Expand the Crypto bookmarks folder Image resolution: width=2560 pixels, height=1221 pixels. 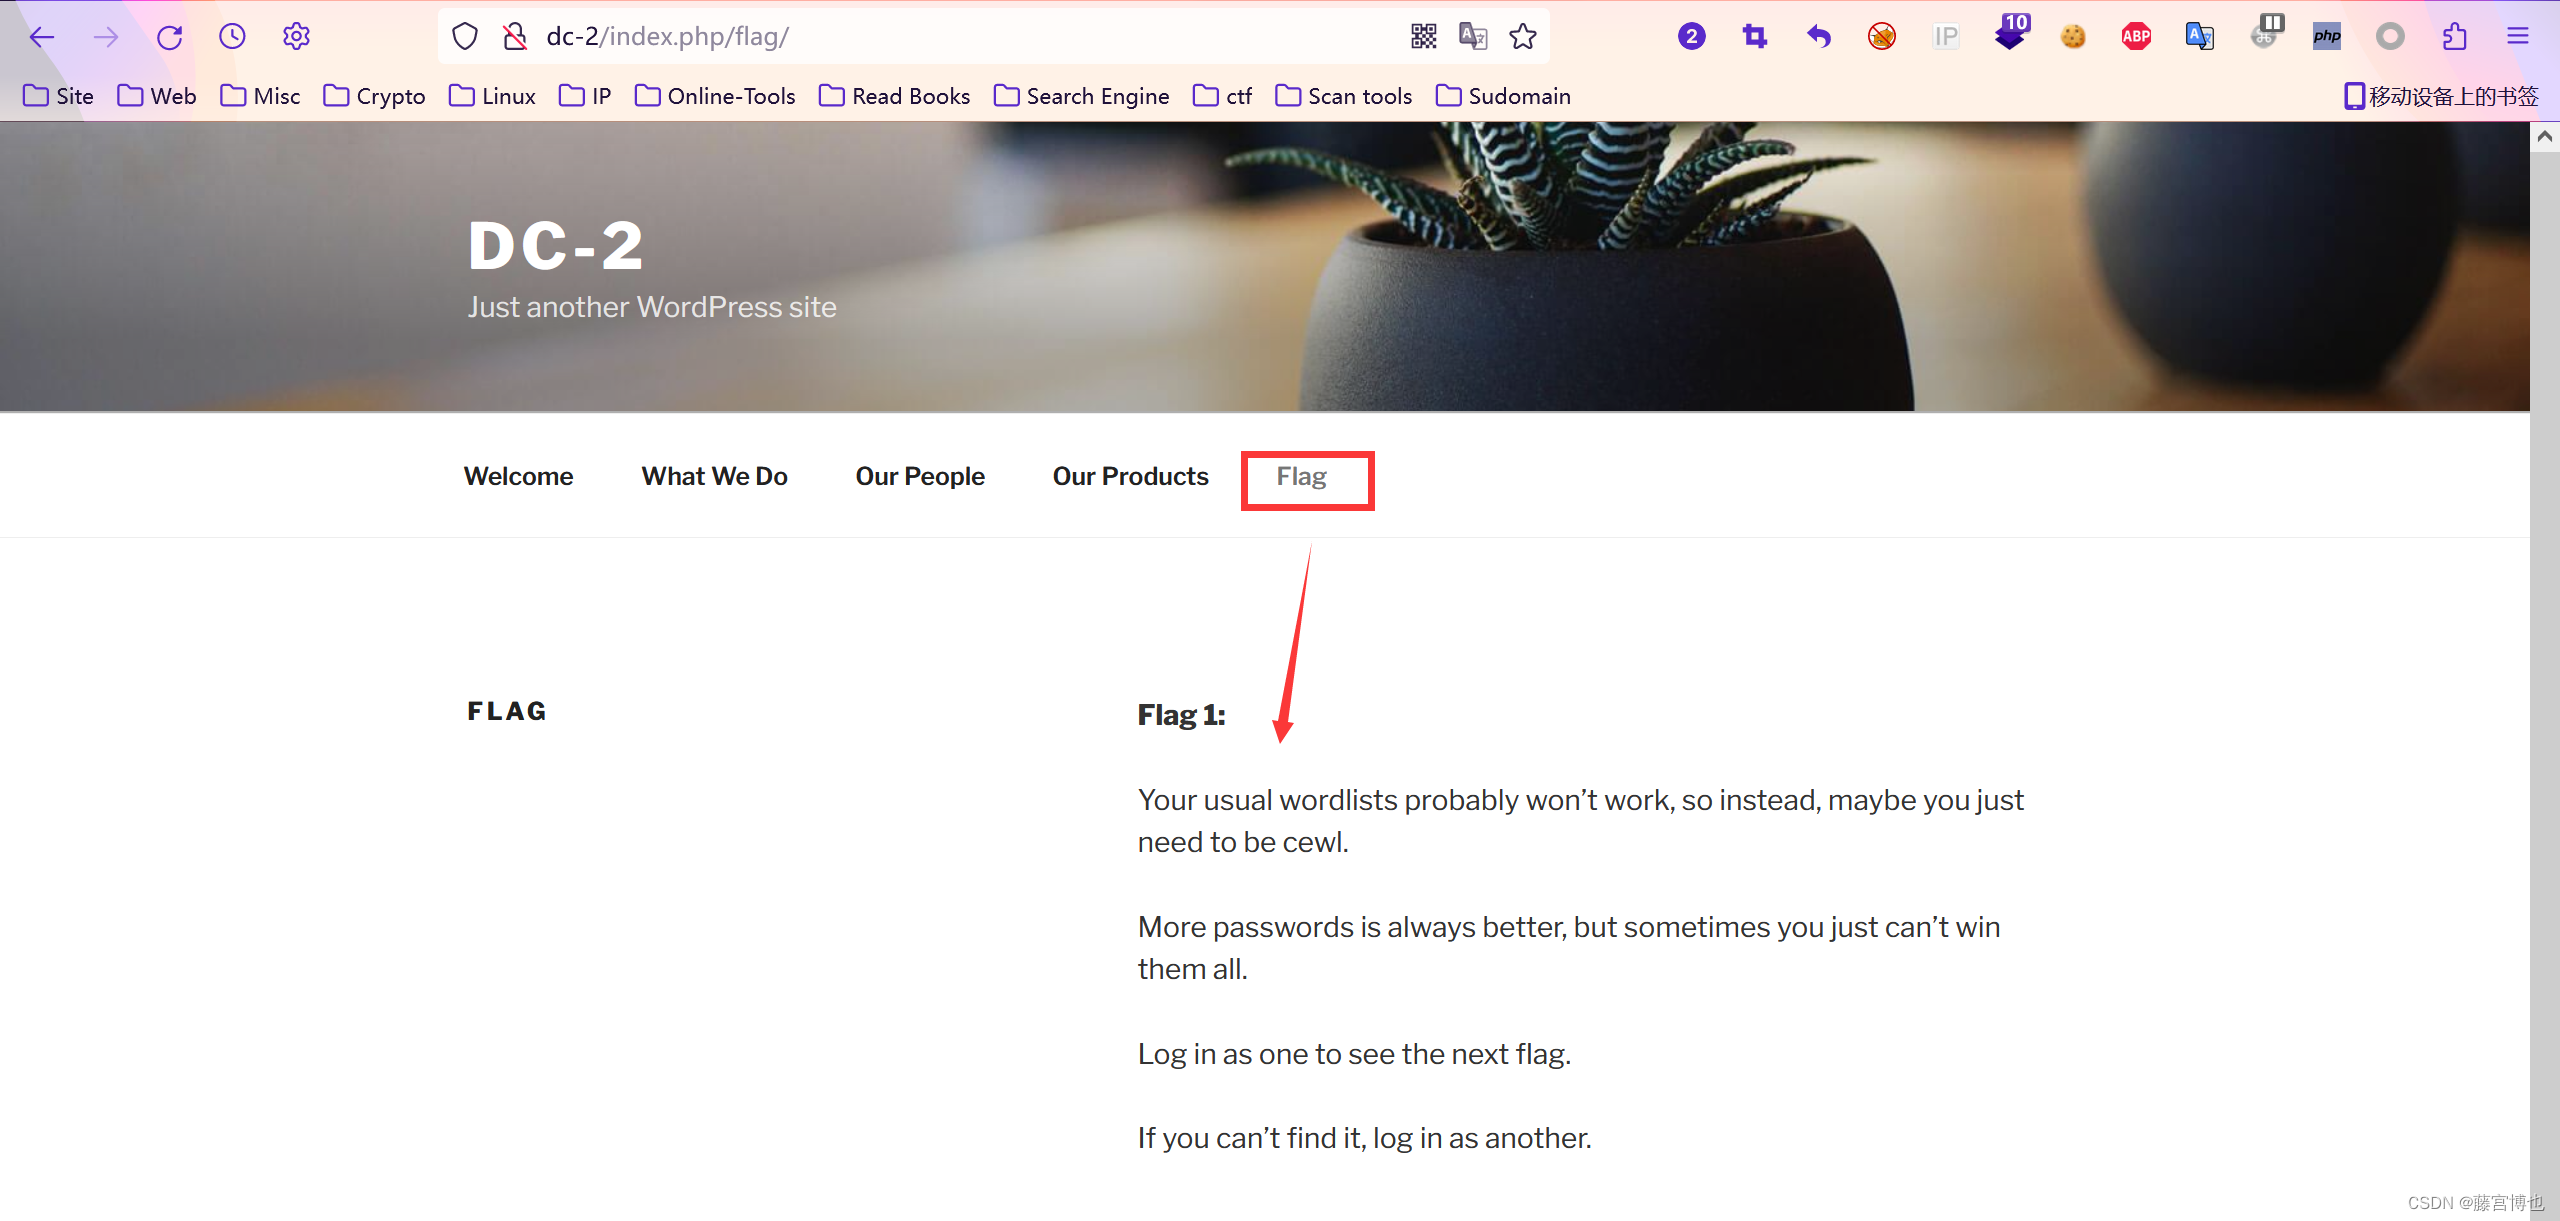(x=375, y=96)
